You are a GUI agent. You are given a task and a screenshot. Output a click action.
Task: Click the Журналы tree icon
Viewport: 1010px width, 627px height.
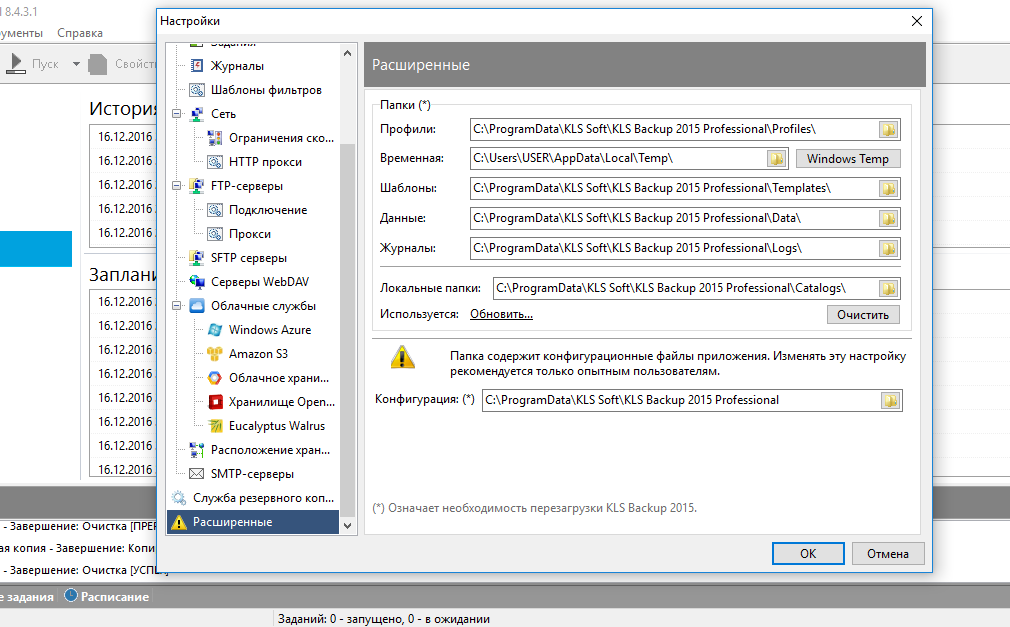(x=196, y=66)
